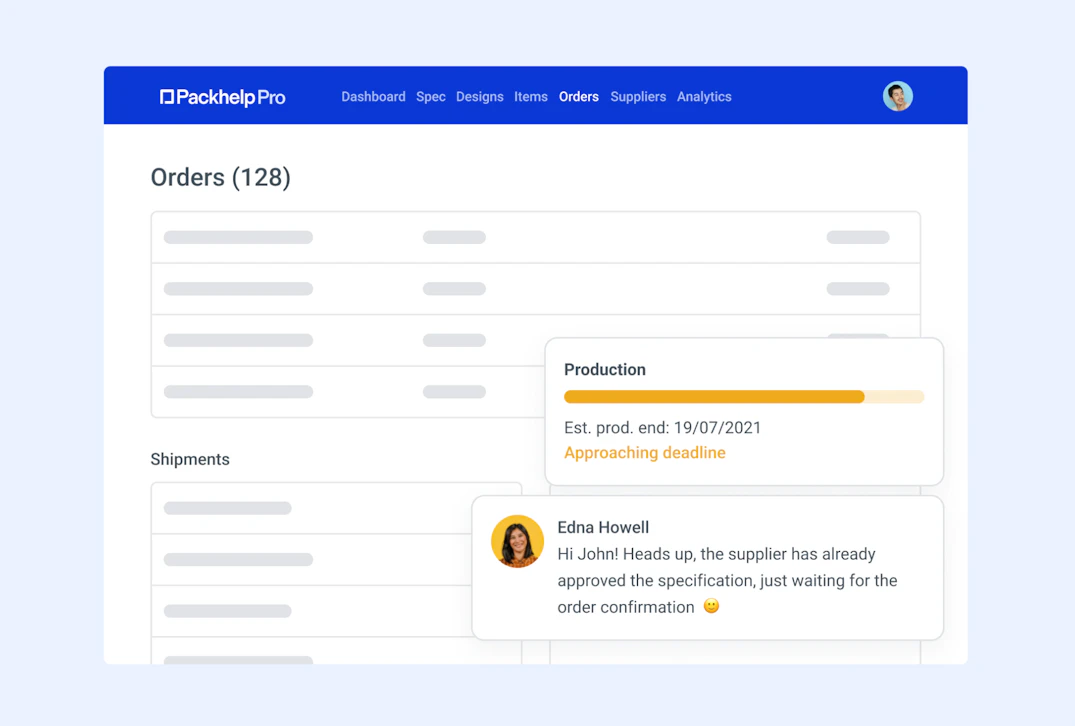Select the Items navigation entry
1075x726 pixels.
coord(531,97)
